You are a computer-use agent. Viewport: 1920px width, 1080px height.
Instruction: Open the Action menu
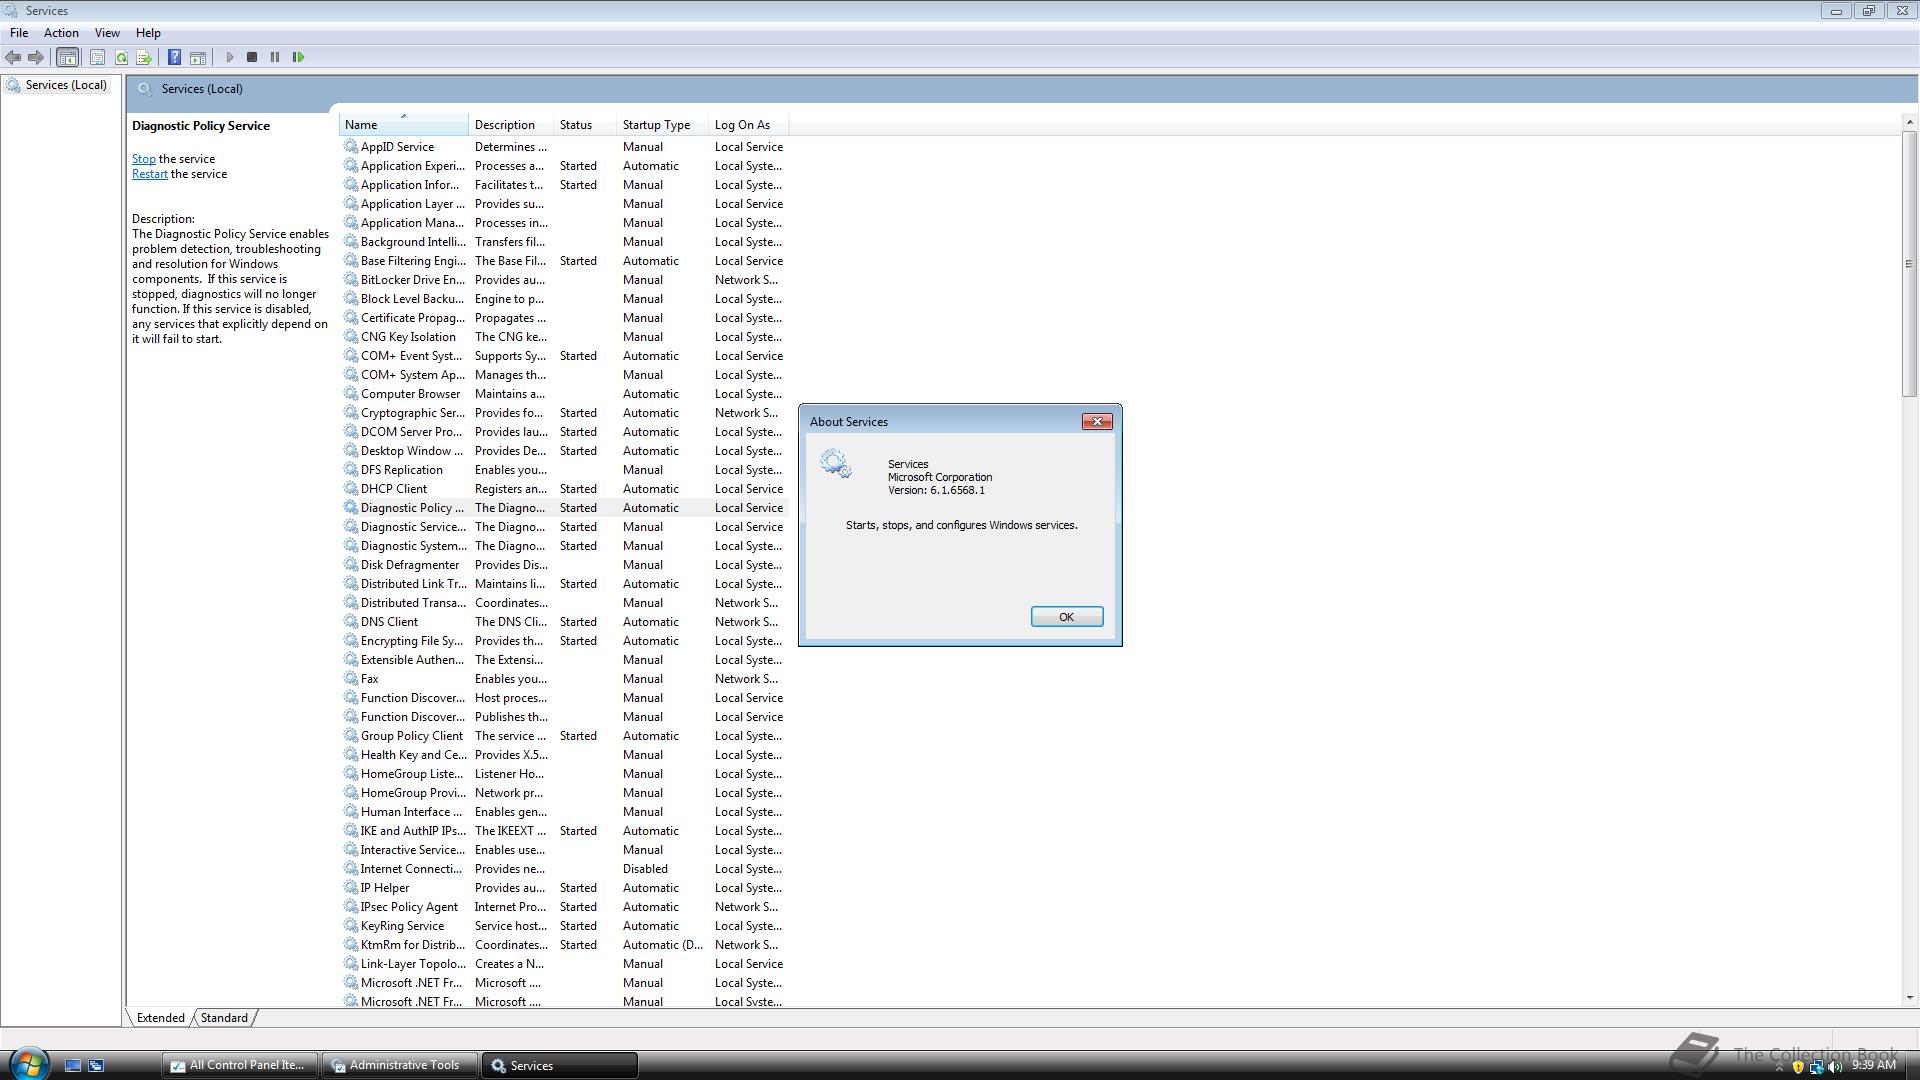click(61, 33)
